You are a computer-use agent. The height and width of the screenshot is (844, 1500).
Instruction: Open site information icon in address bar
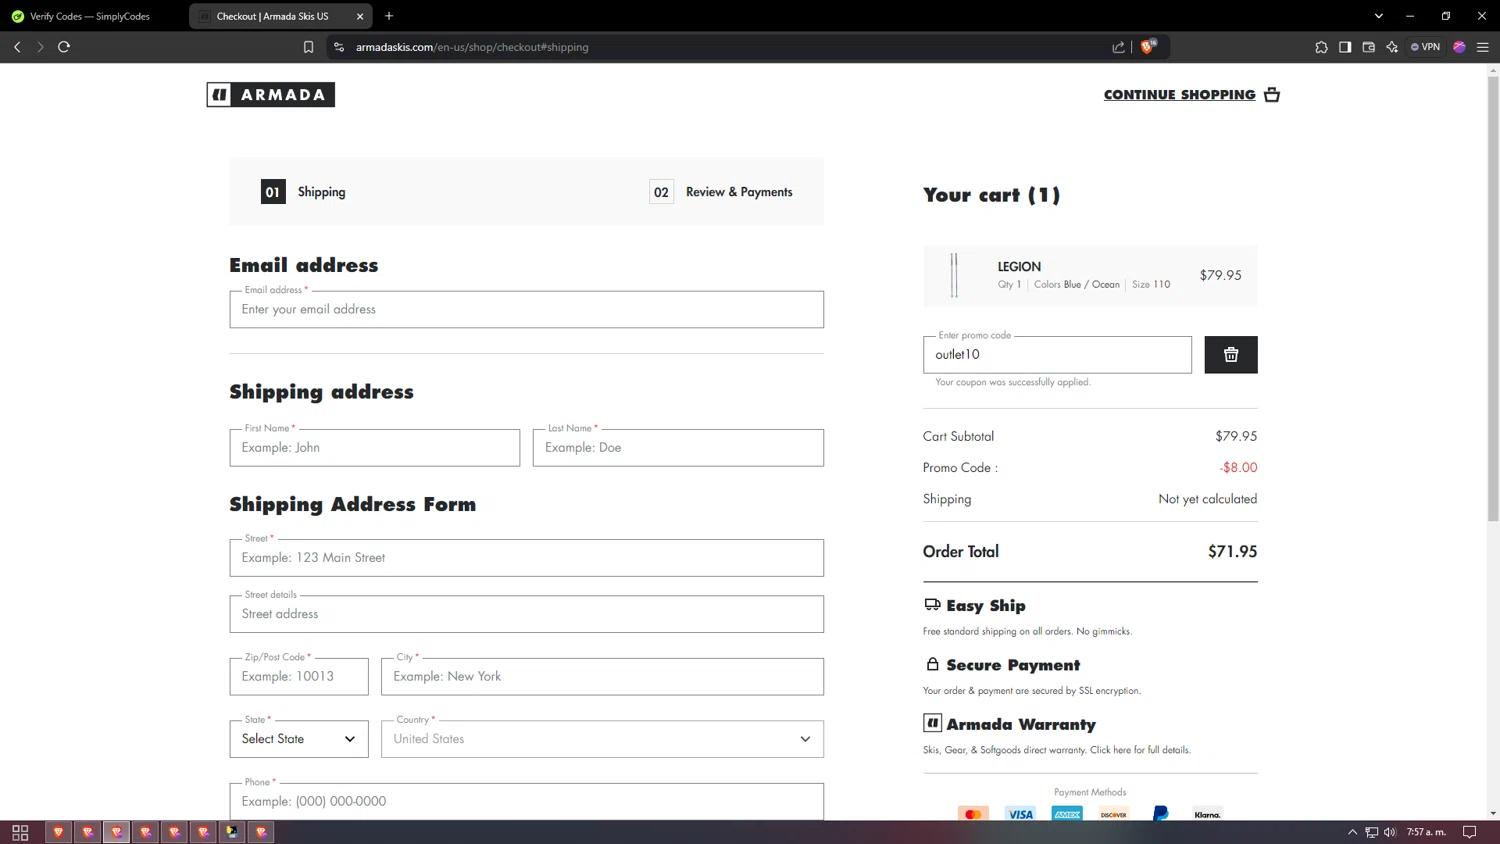click(339, 47)
